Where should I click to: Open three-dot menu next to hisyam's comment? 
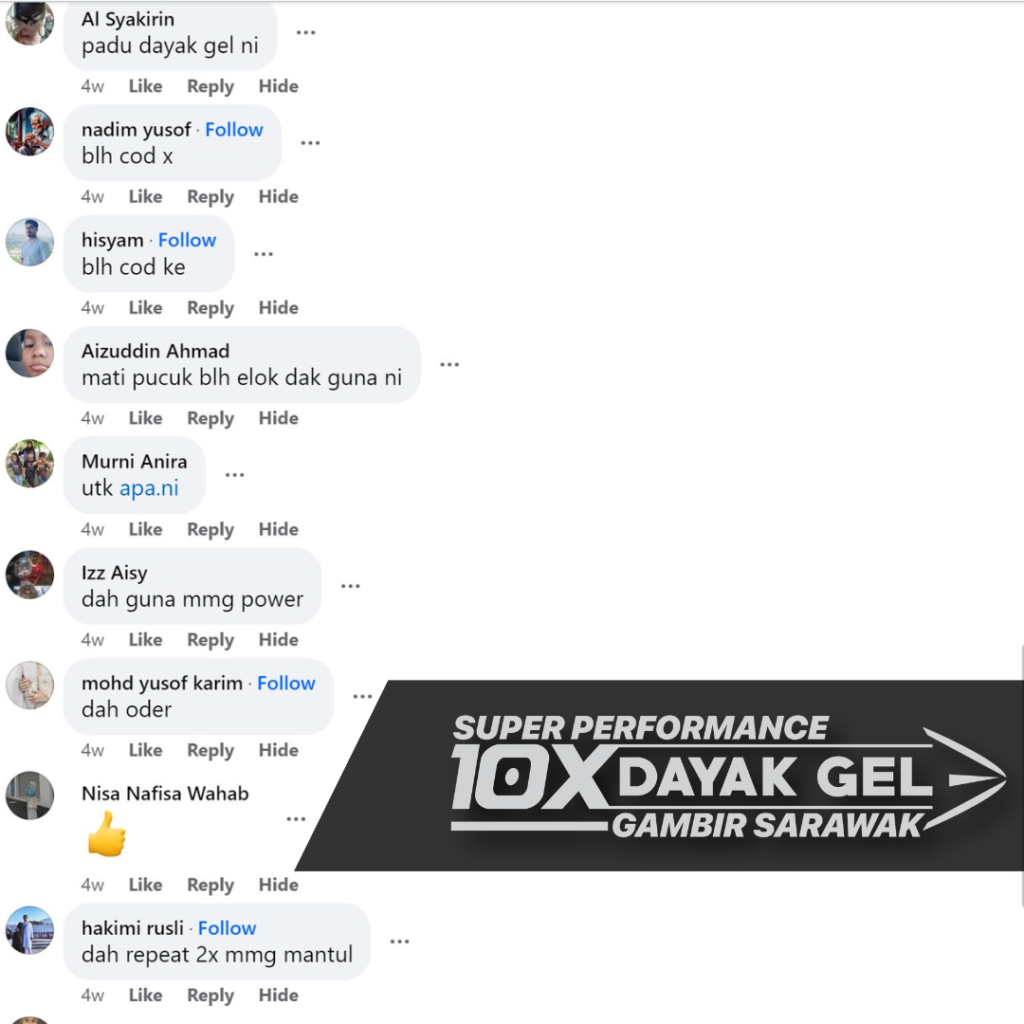point(263,253)
